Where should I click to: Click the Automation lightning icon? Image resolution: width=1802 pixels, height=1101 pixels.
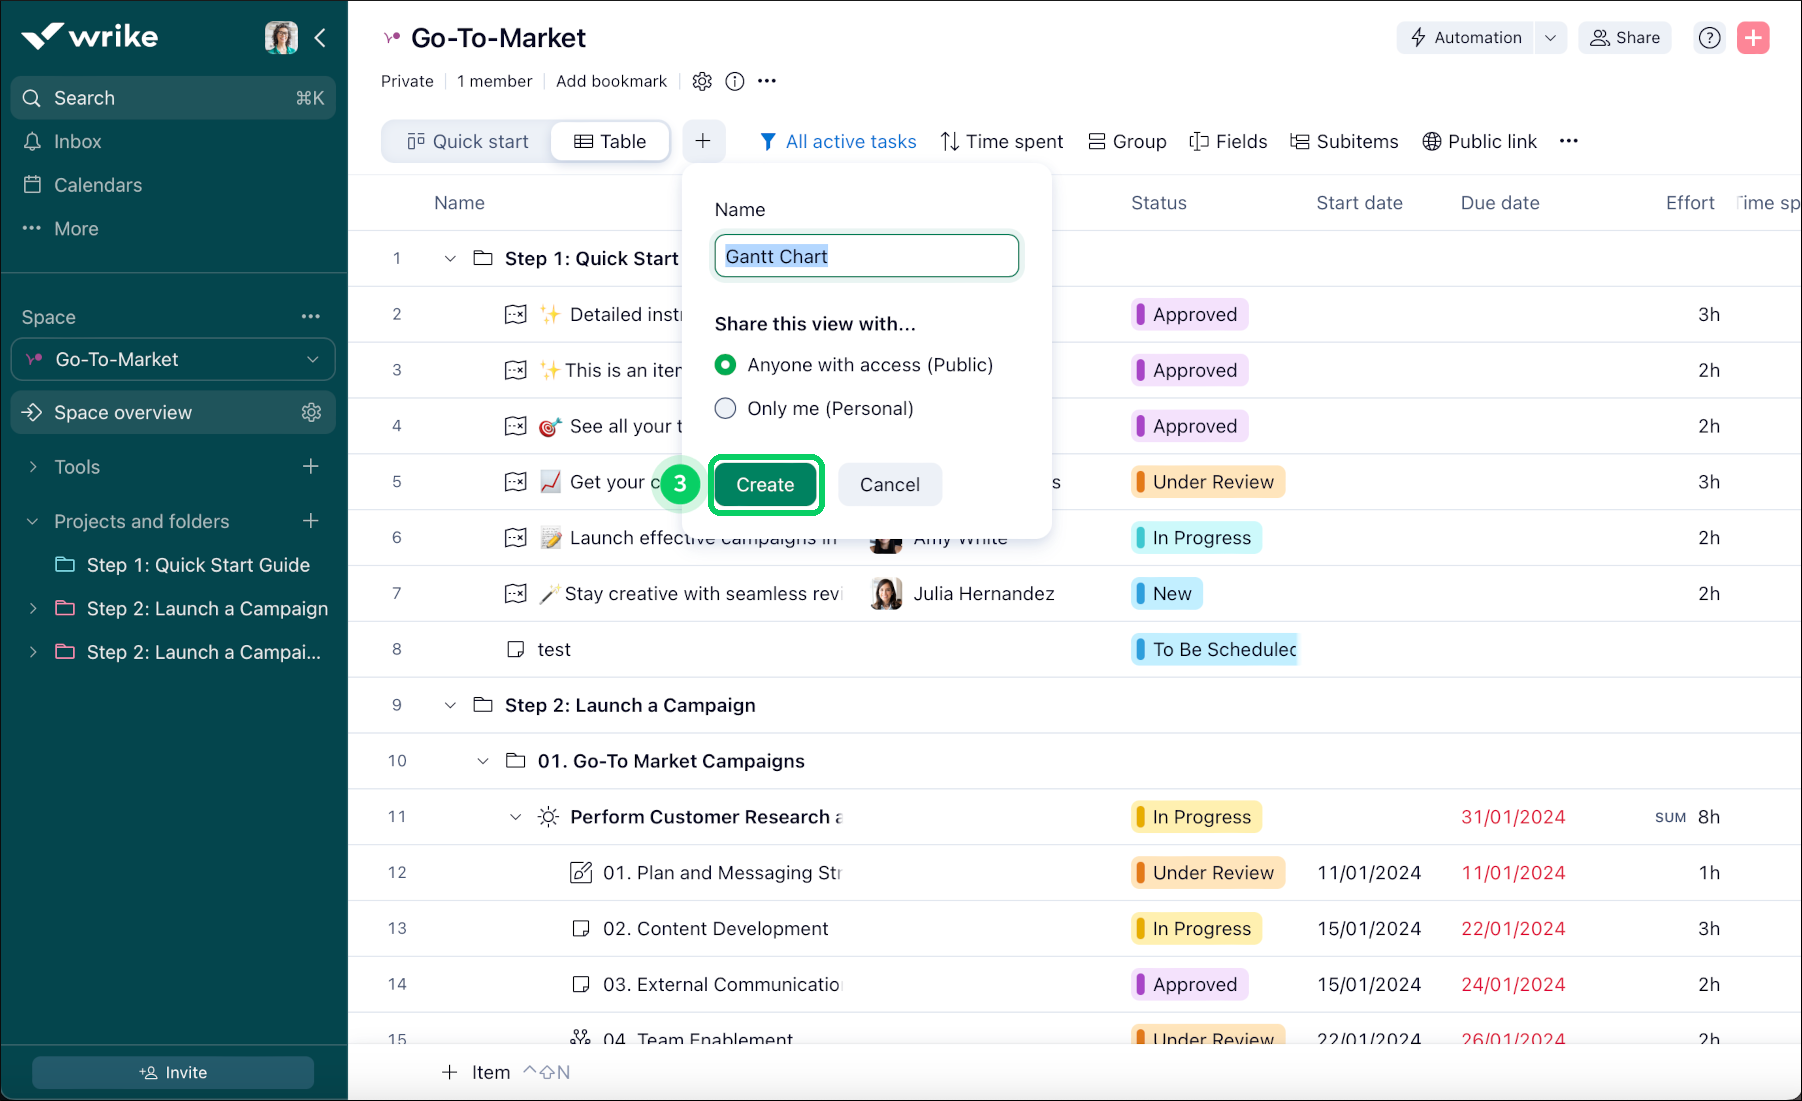[x=1419, y=37]
